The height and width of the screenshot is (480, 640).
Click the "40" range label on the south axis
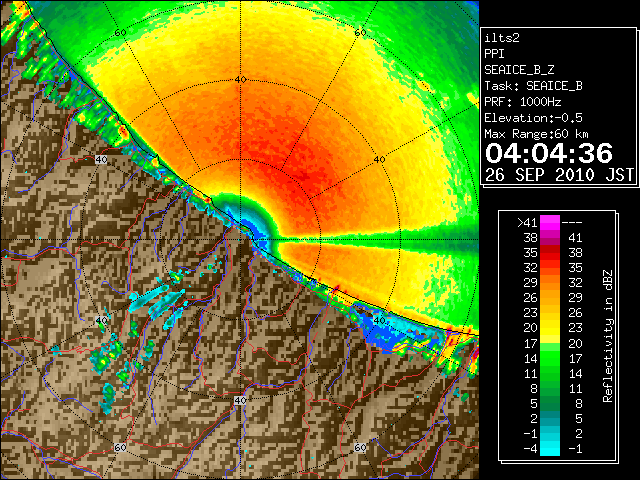coord(240,400)
